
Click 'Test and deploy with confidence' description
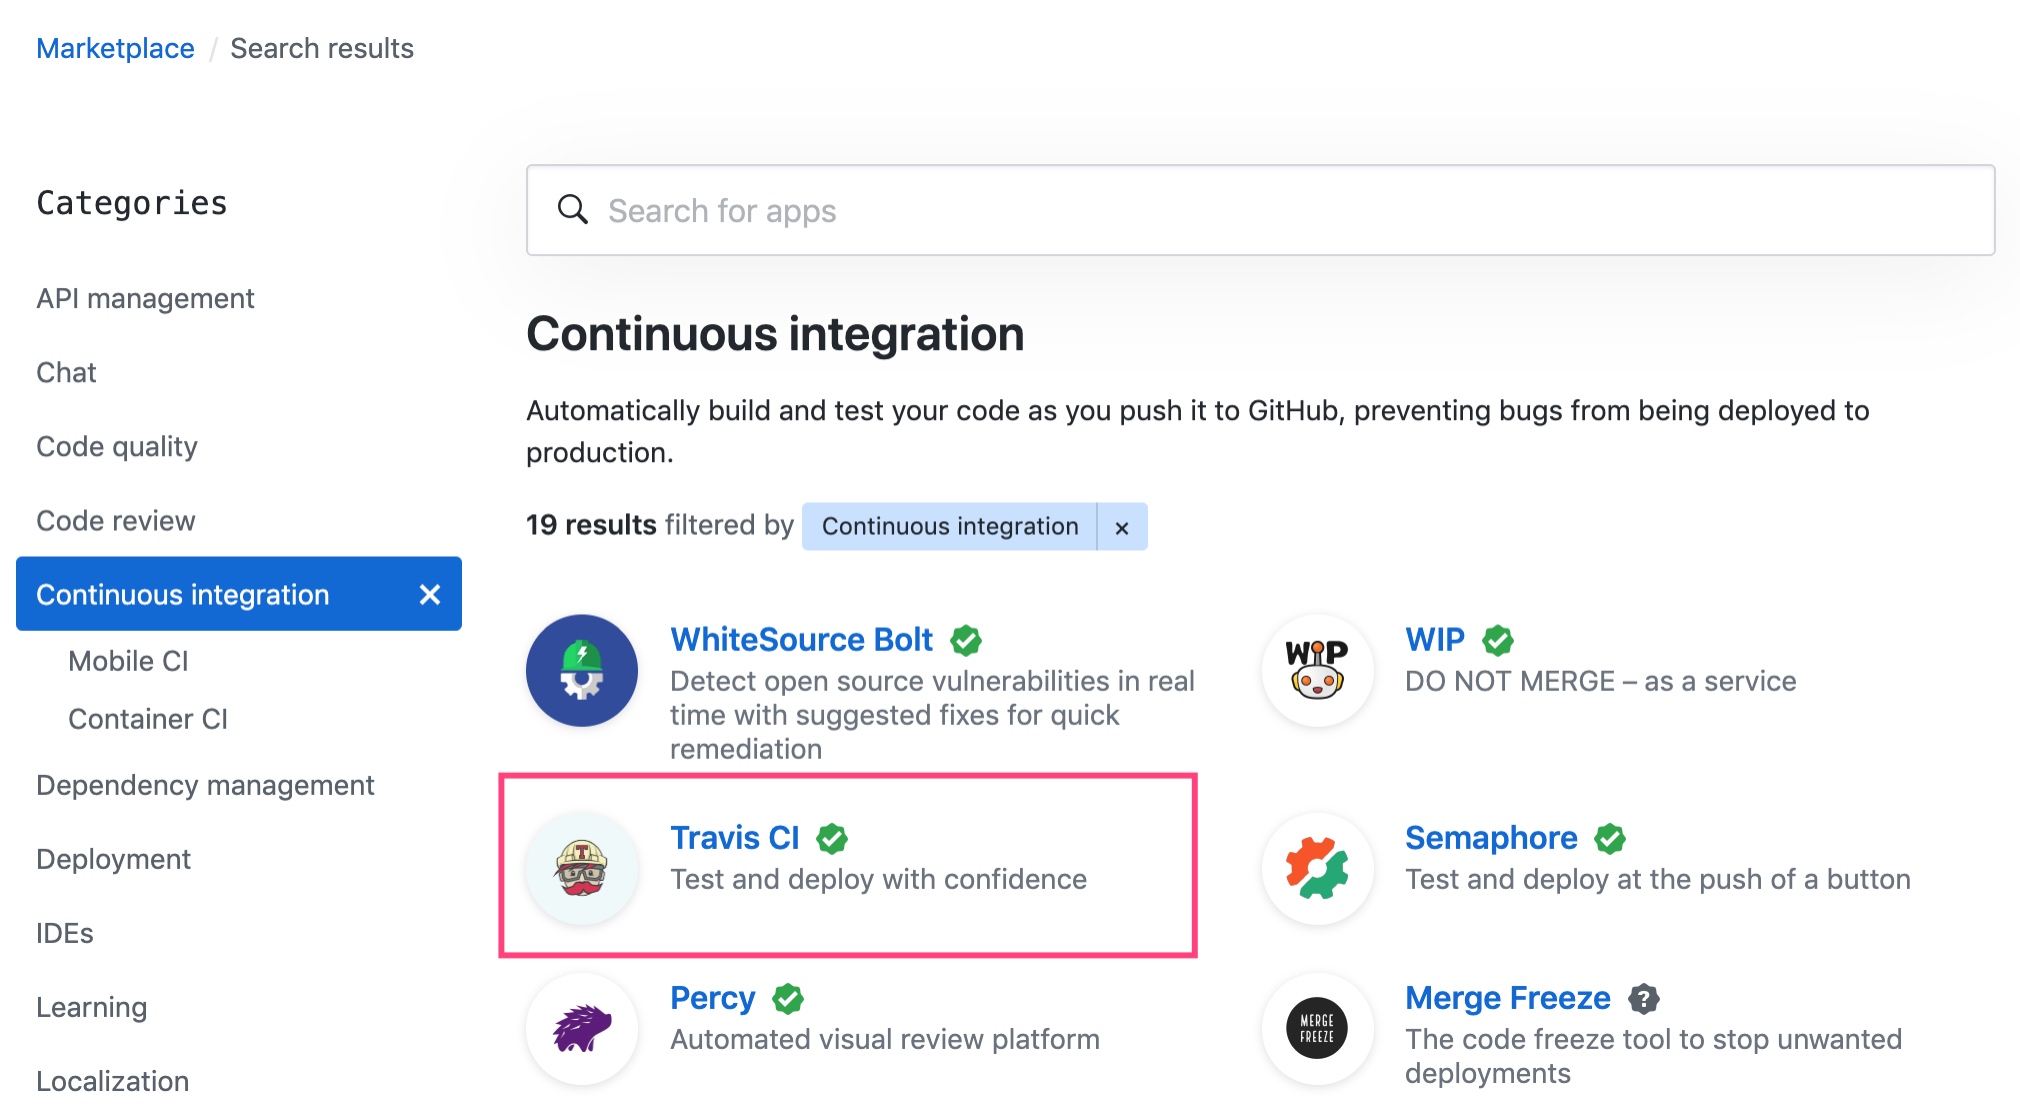[878, 879]
